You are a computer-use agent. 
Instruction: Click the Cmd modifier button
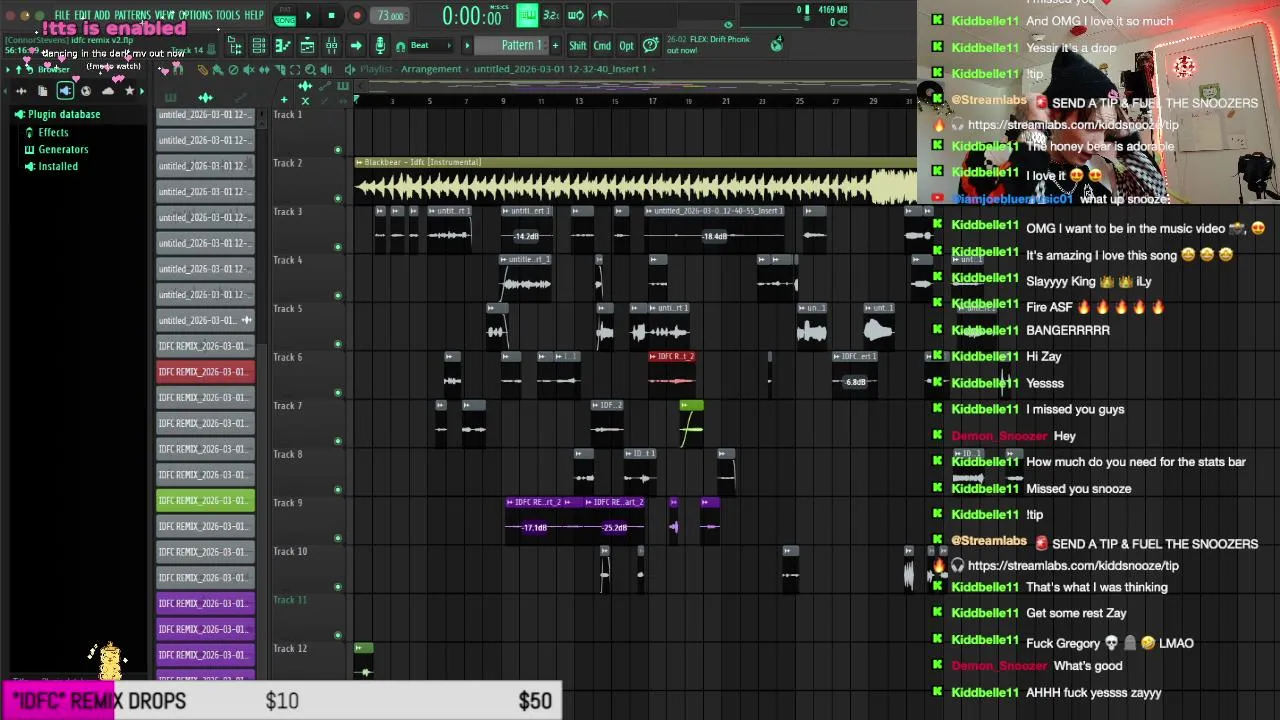(602, 46)
